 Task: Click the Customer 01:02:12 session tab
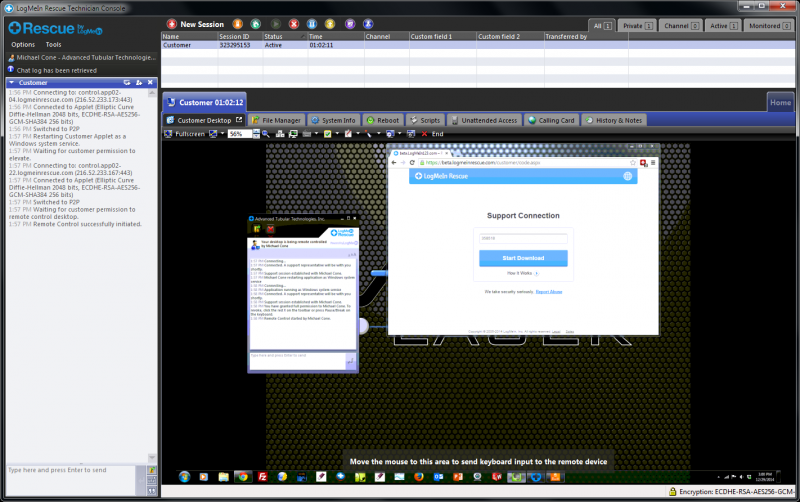click(205, 102)
